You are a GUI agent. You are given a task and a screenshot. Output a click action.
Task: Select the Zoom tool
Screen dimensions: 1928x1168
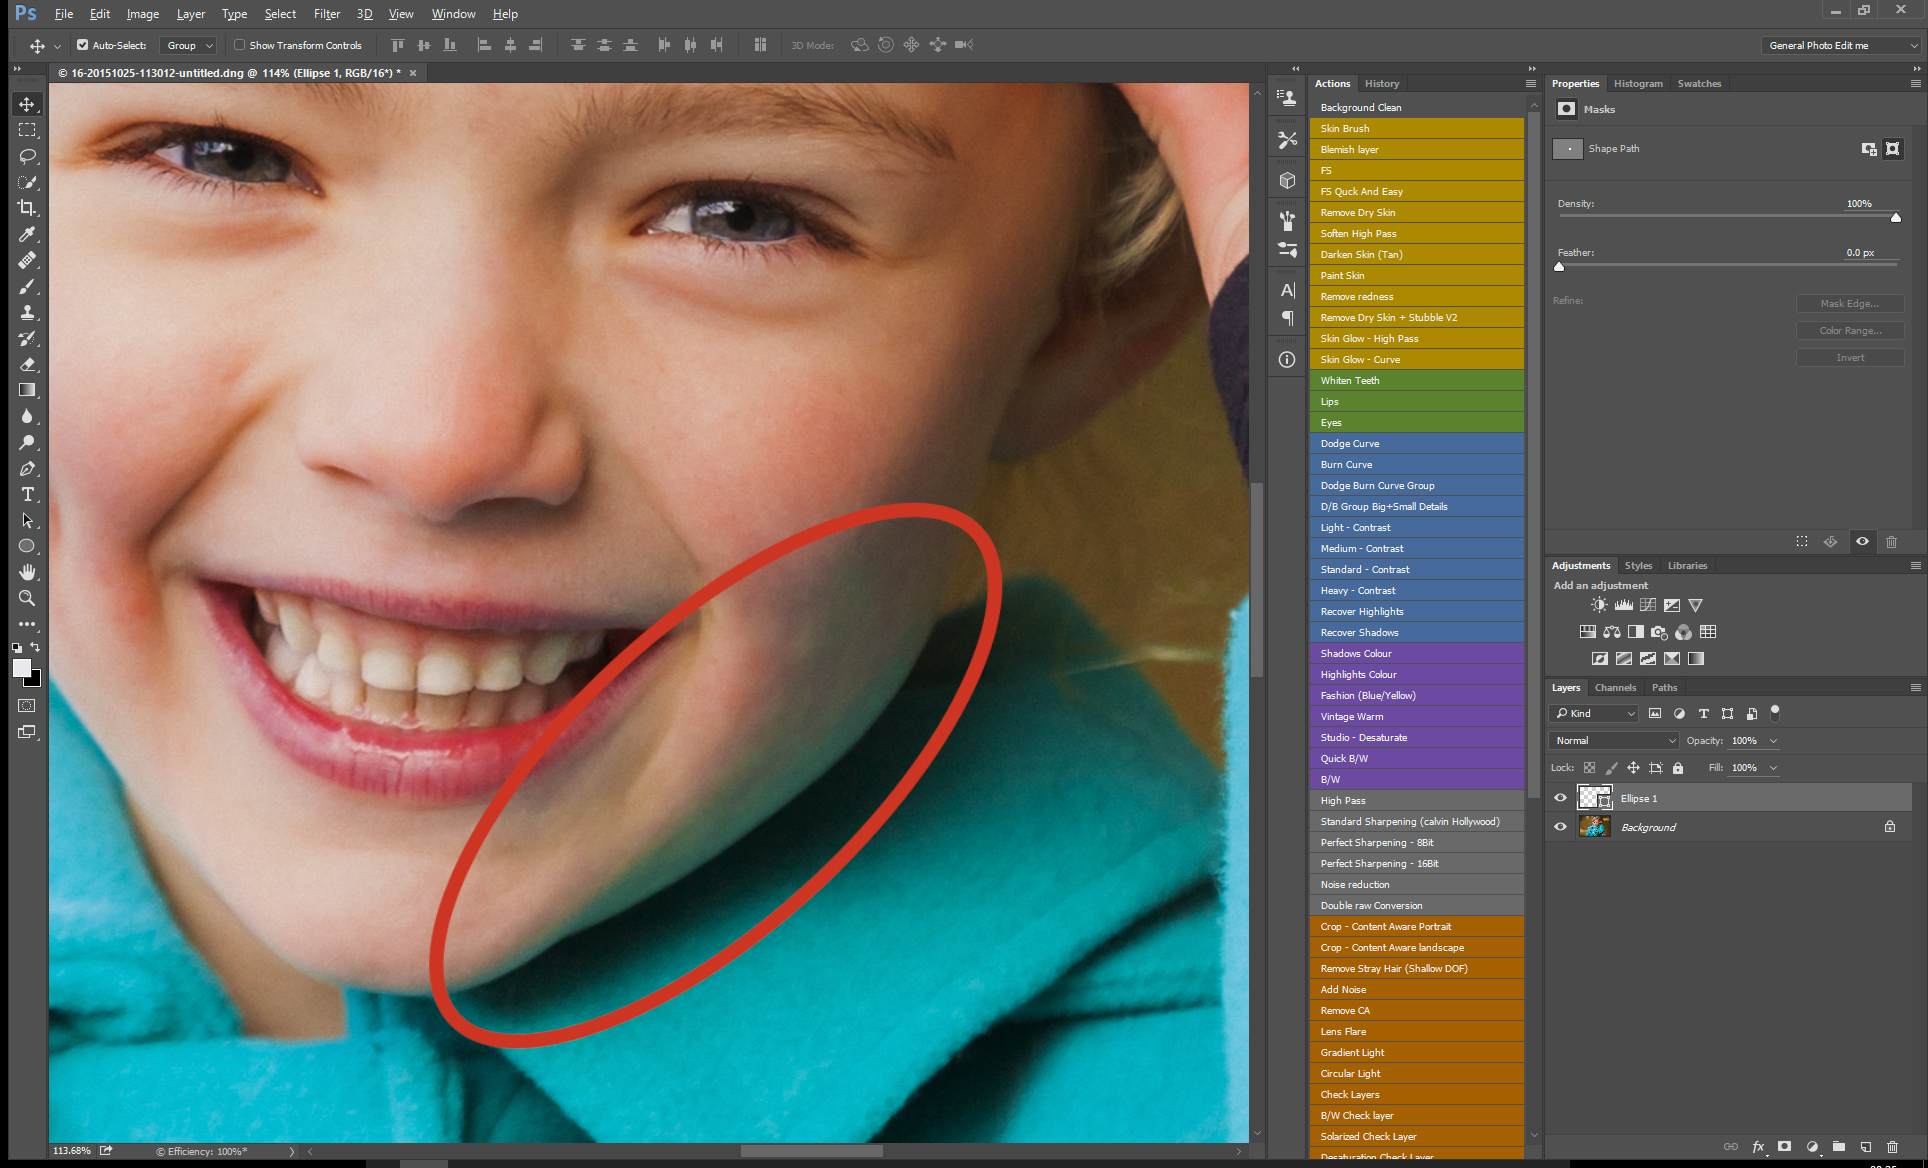pyautogui.click(x=27, y=598)
